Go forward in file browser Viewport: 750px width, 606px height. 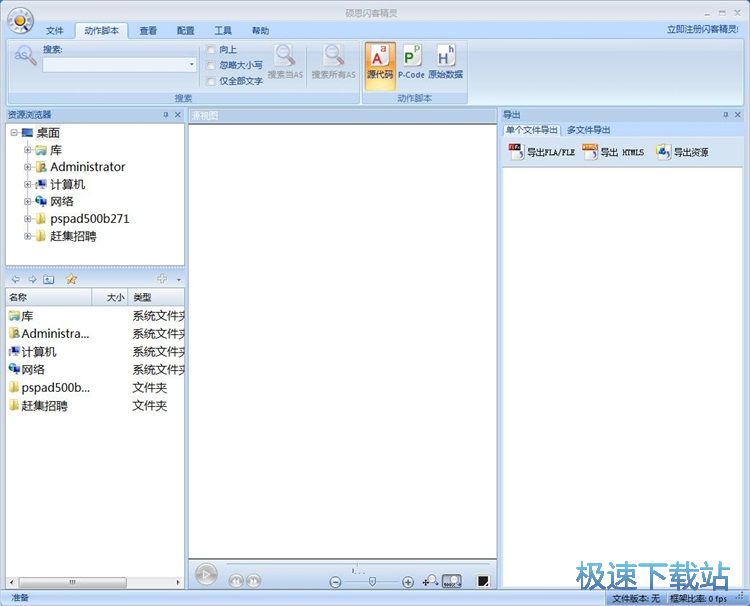pos(32,279)
